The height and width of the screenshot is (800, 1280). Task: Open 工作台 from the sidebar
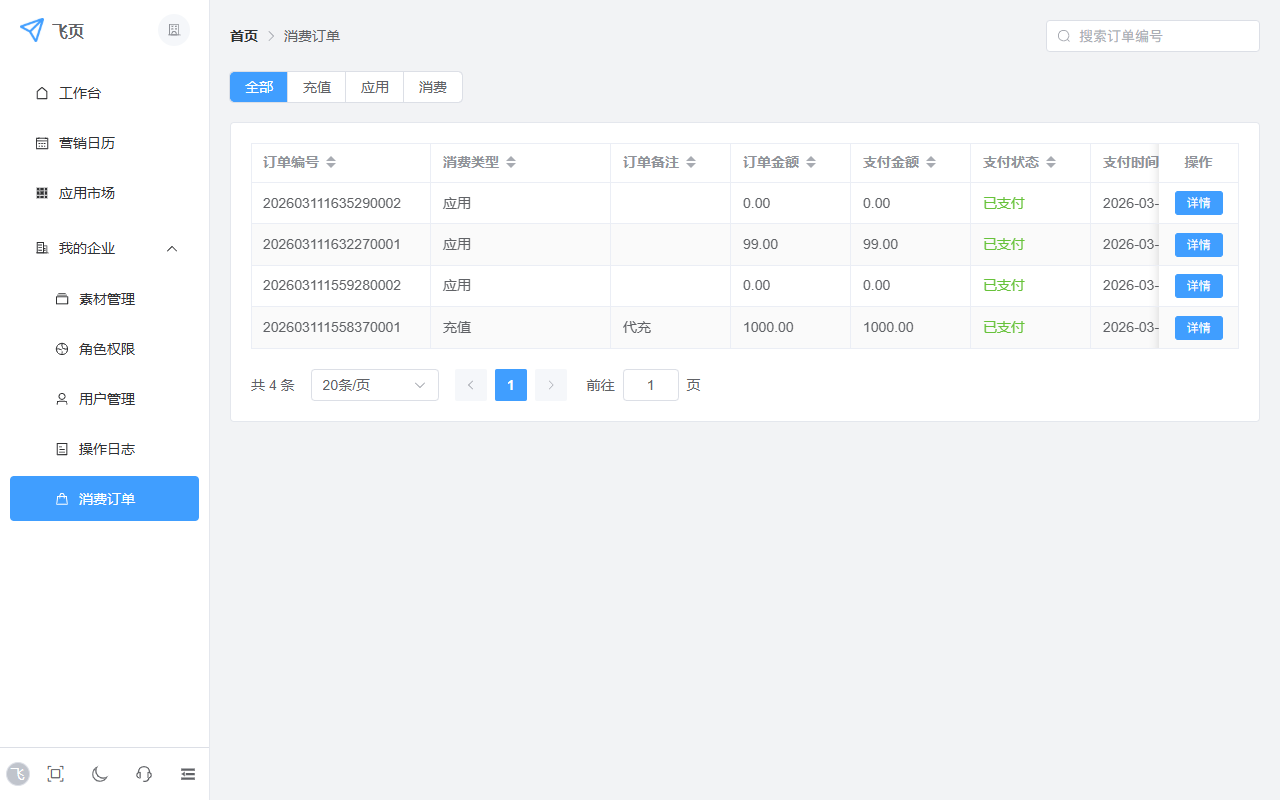[80, 93]
